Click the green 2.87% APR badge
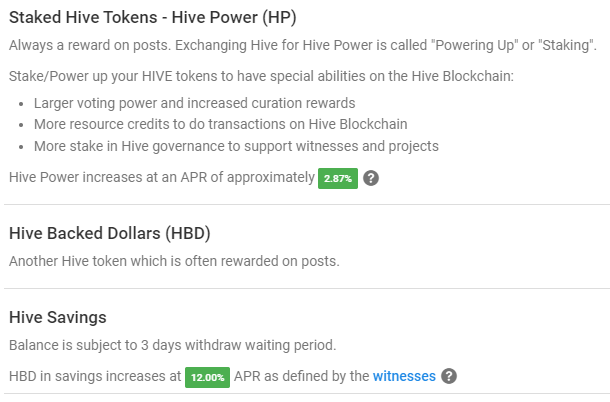This screenshot has height=402, width=610. pos(338,179)
